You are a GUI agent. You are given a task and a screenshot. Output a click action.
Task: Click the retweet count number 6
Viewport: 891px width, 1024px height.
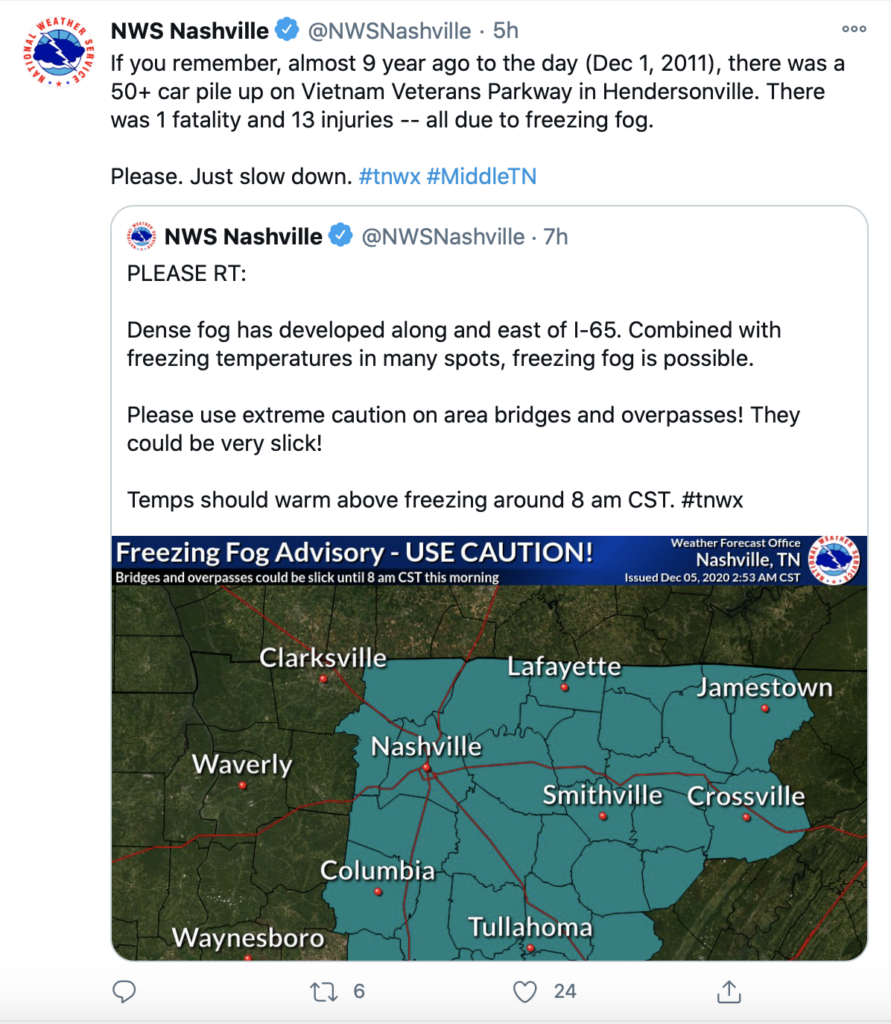tap(359, 991)
